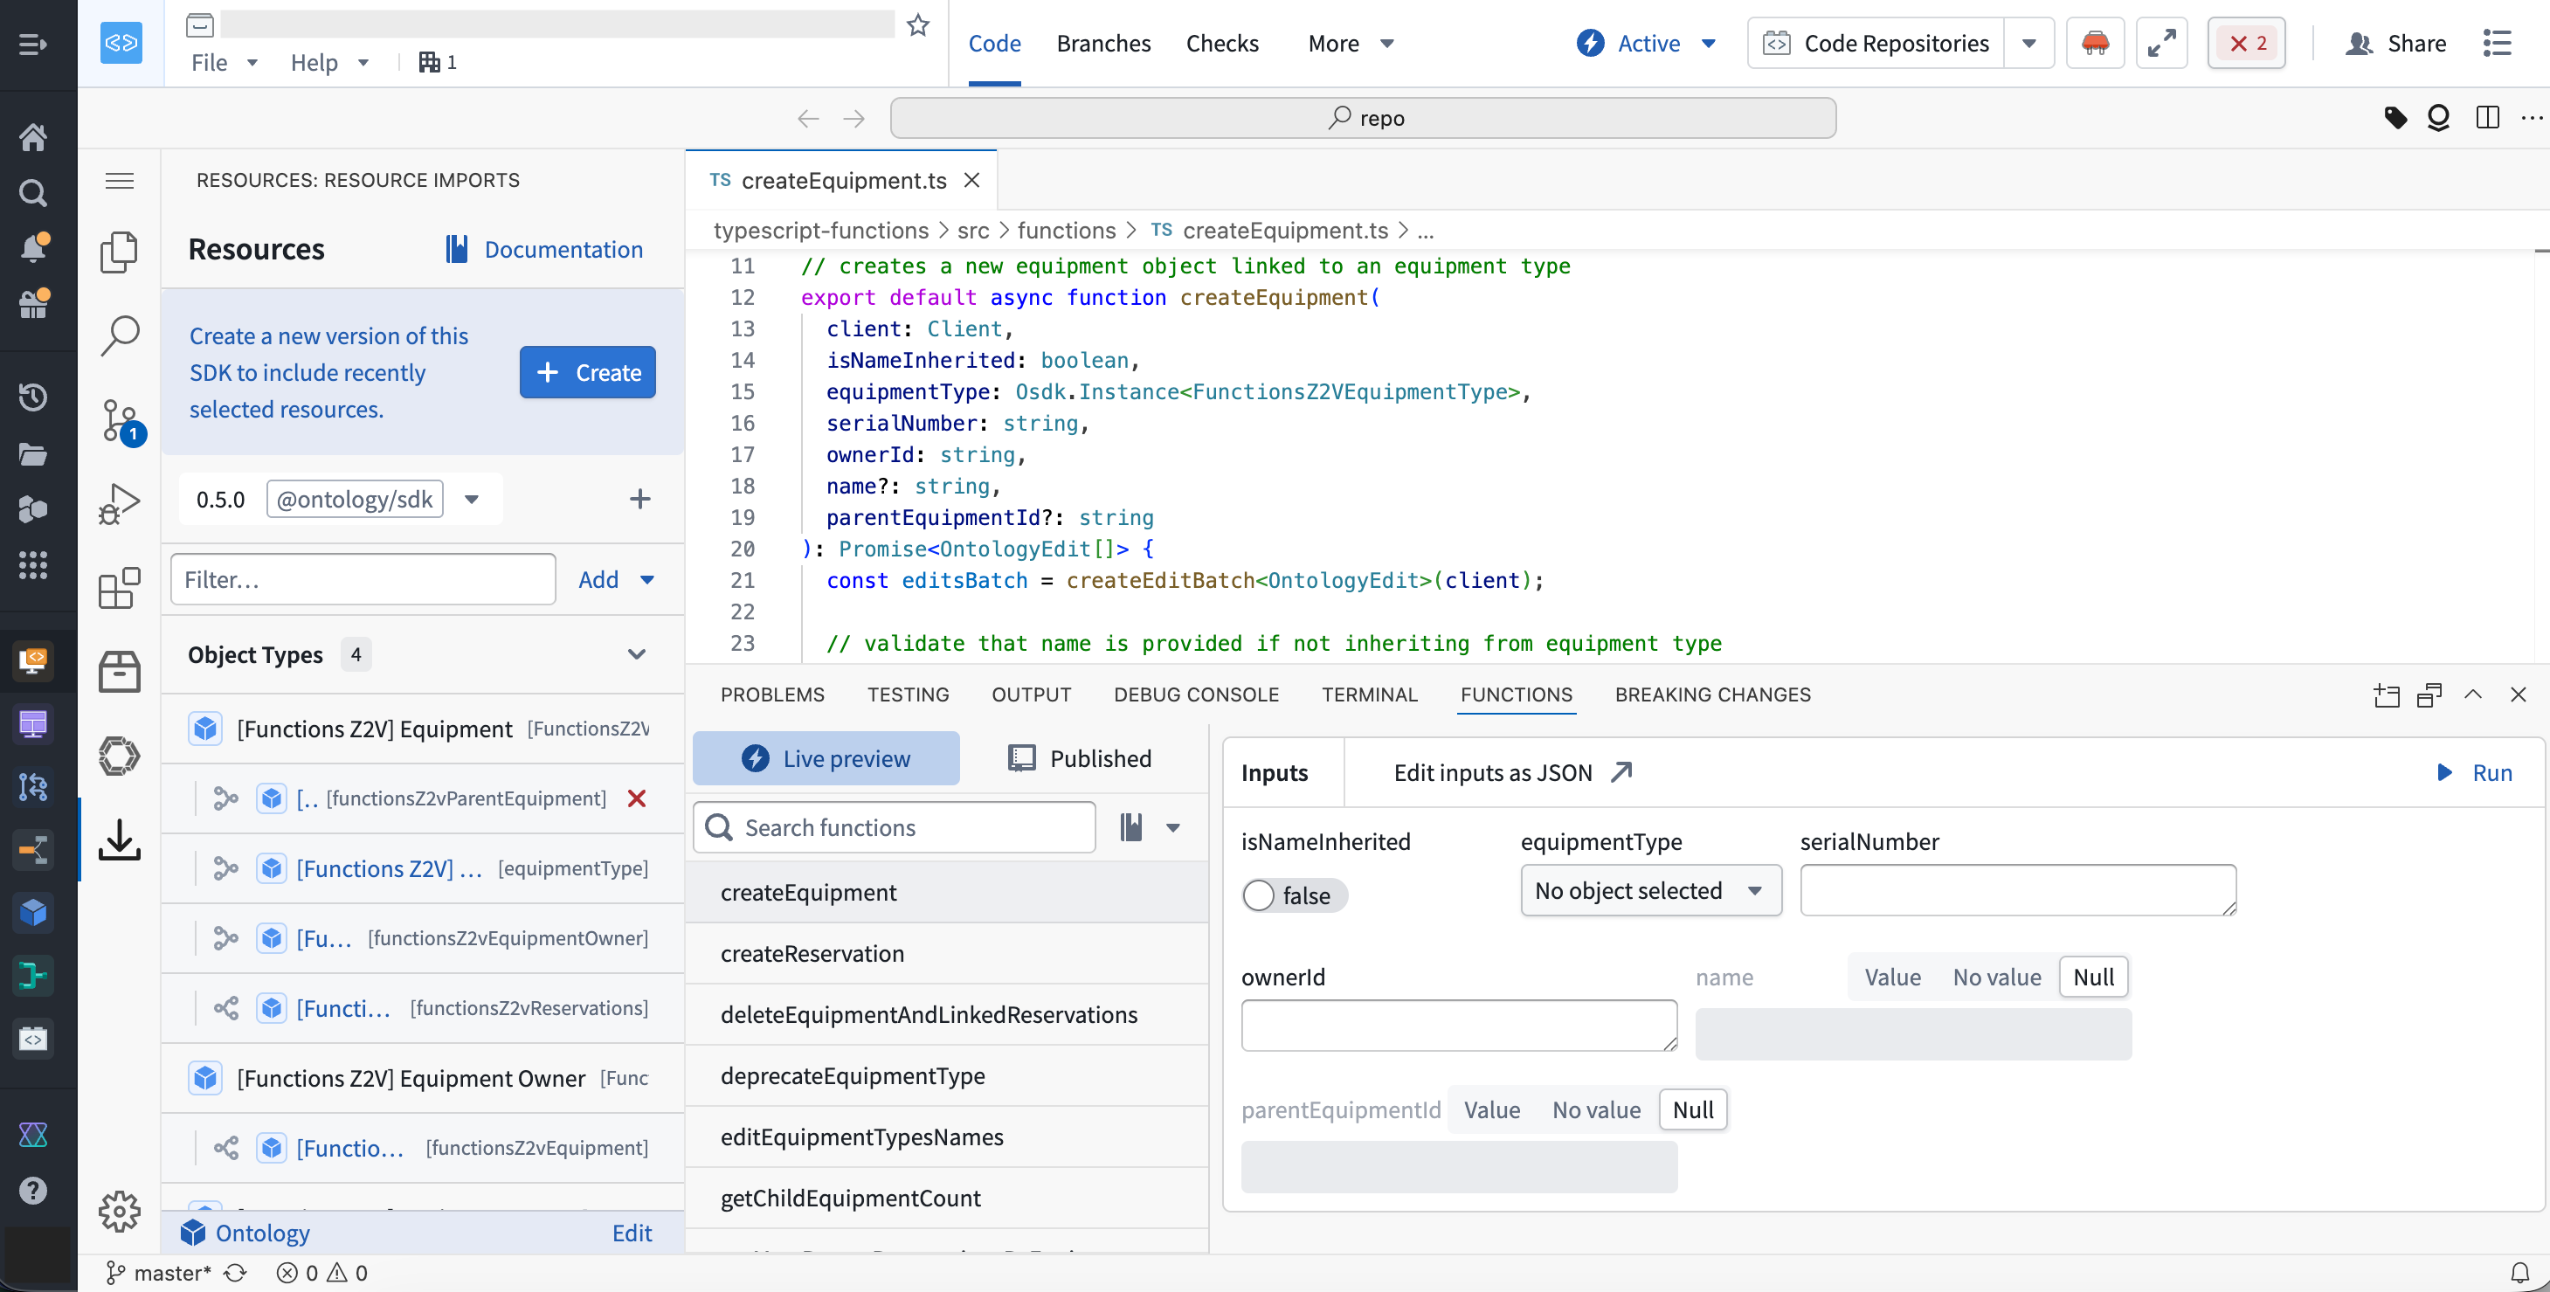Viewport: 2550px width, 1292px height.
Task: Switch to the Branches tab
Action: point(1103,43)
